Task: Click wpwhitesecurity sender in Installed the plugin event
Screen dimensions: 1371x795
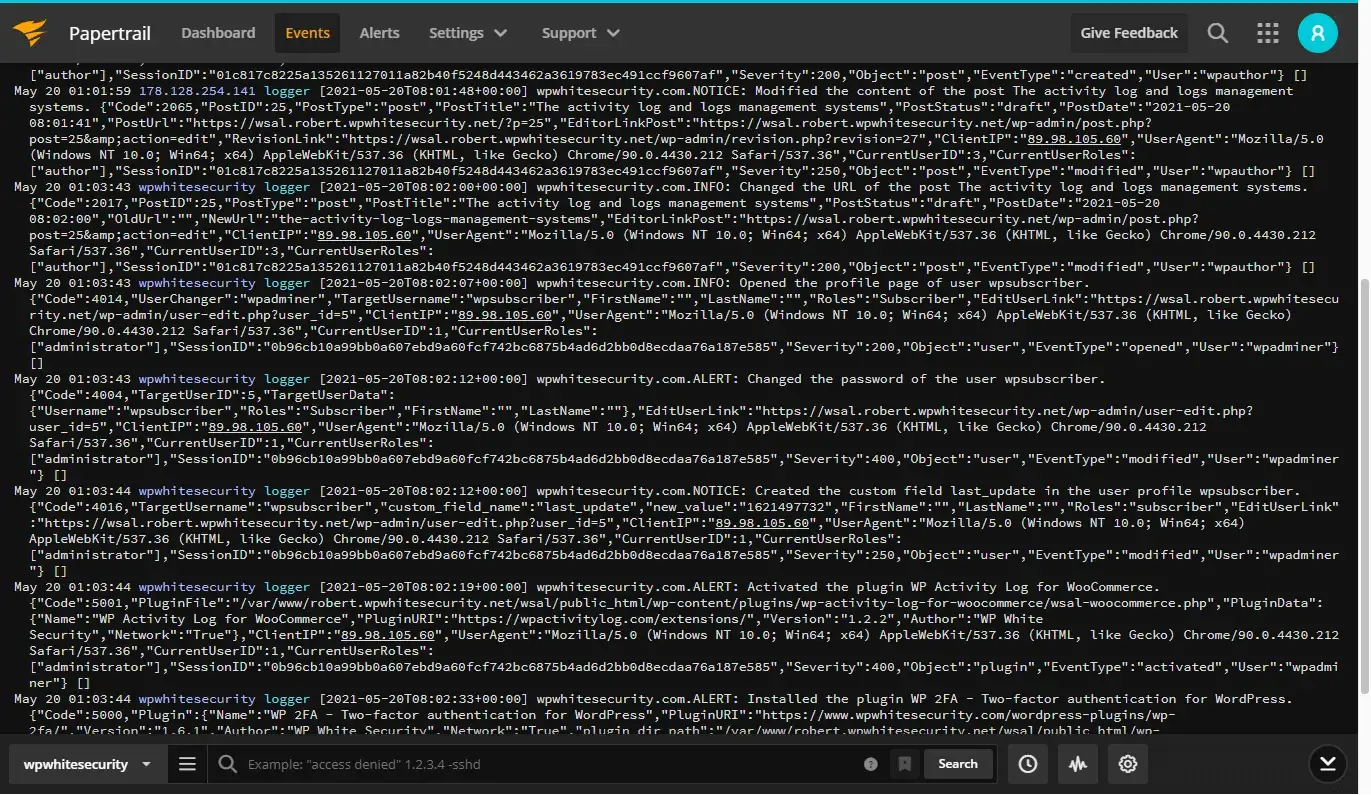Action: pos(197,699)
